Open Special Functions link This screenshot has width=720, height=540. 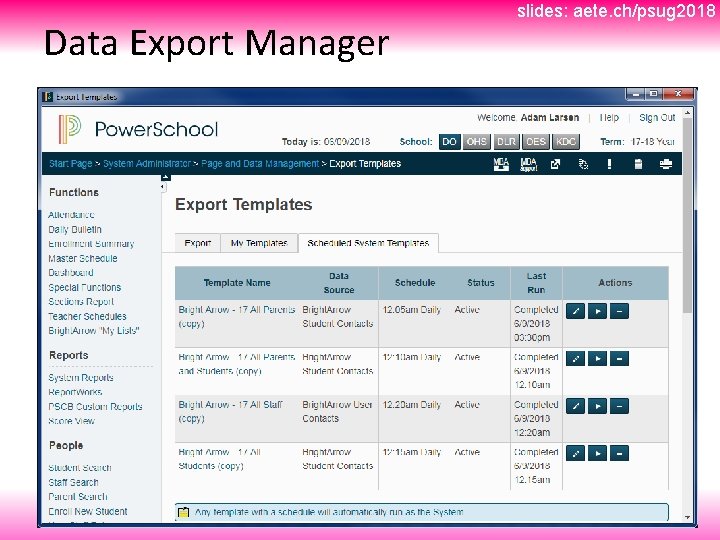tap(84, 287)
